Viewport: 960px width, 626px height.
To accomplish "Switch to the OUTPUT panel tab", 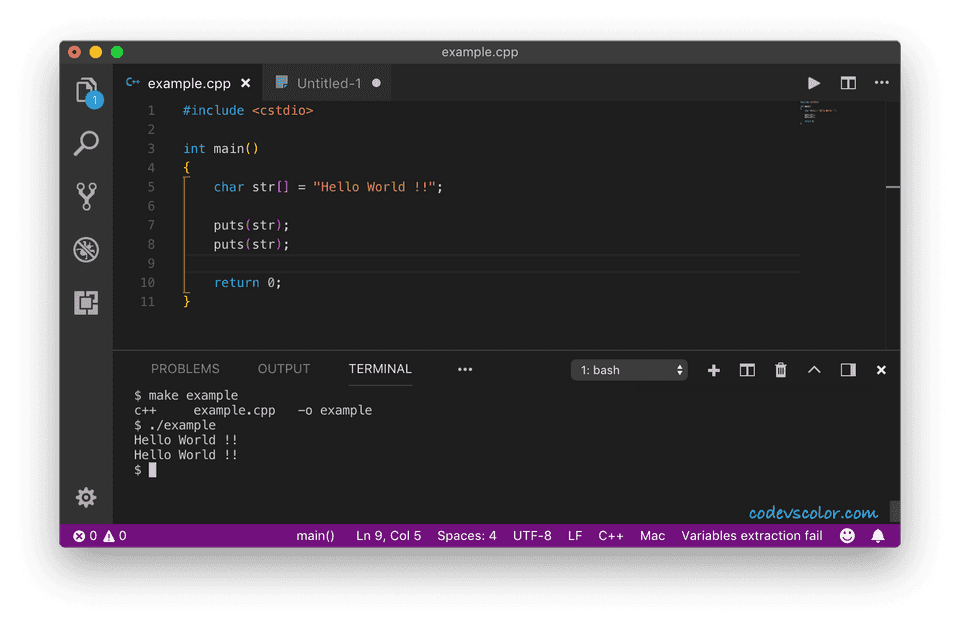I will [283, 368].
